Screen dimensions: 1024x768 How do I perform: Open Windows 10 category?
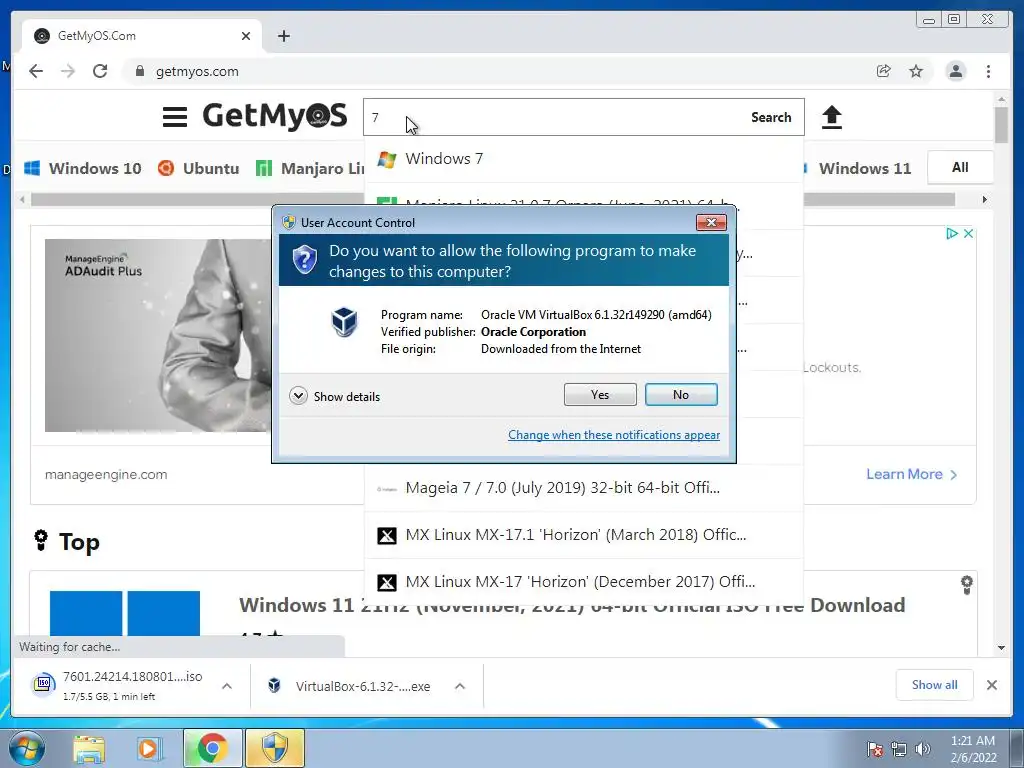coord(82,168)
